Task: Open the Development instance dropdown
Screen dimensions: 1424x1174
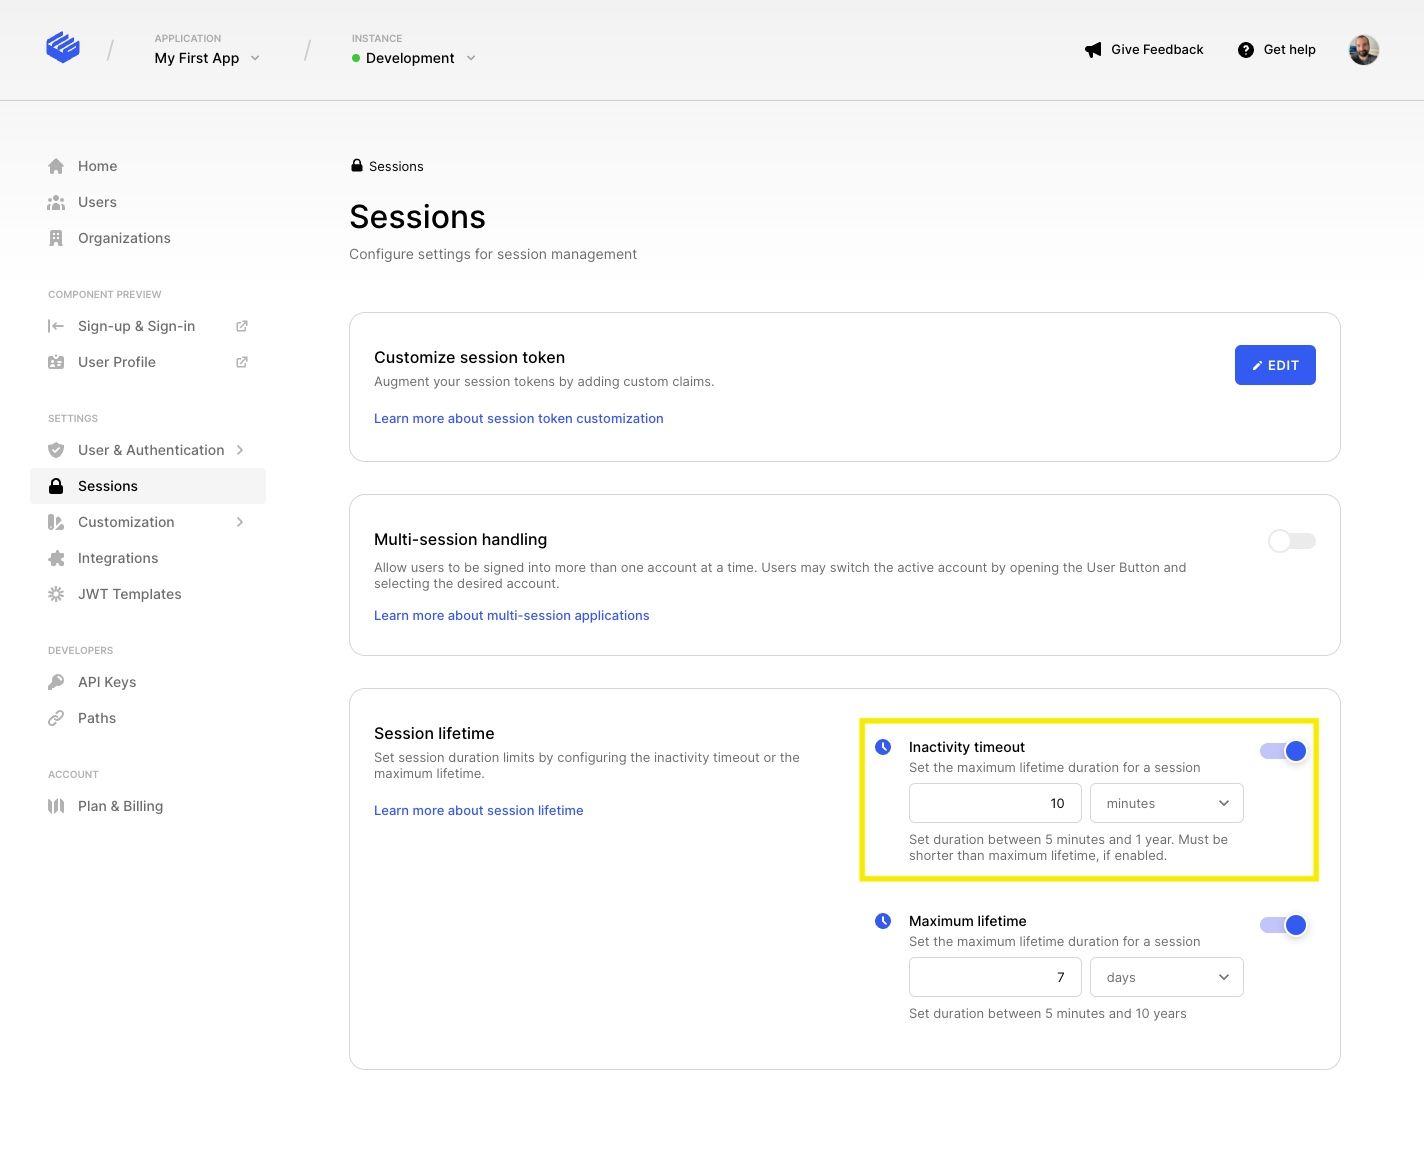Action: click(x=414, y=58)
